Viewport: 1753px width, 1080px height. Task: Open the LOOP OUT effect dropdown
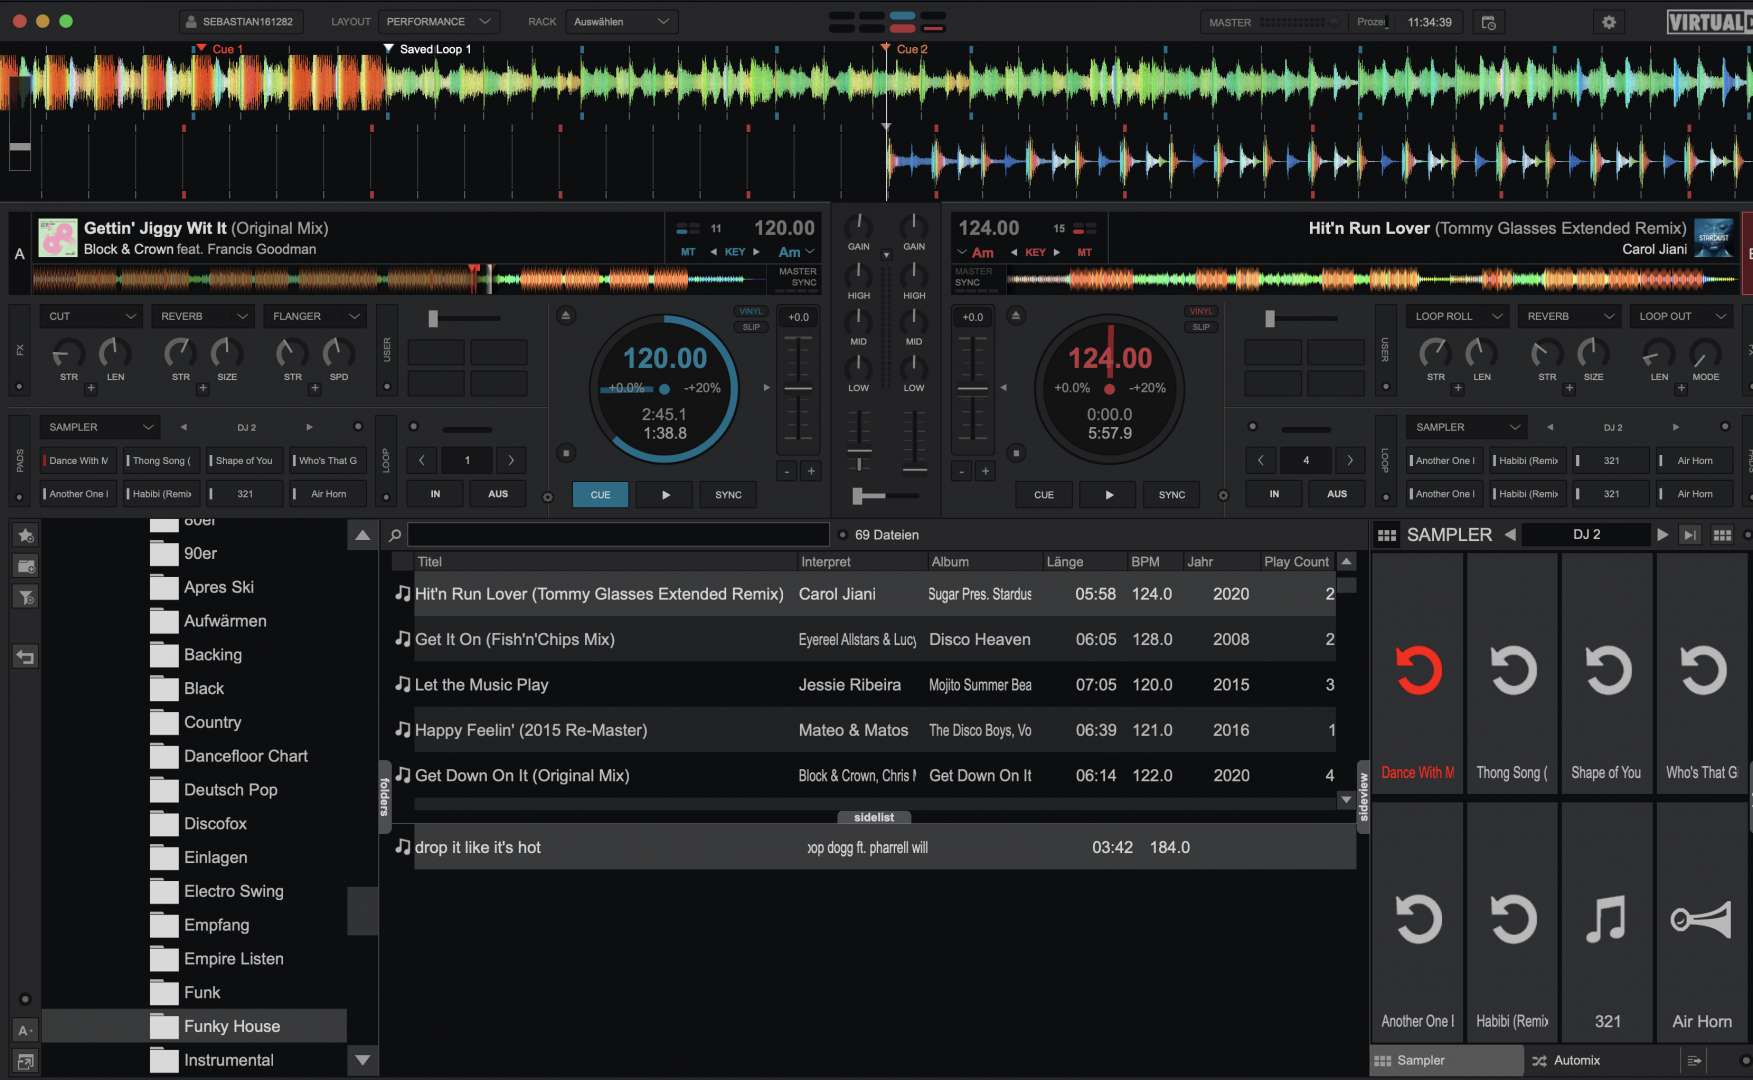click(1682, 316)
